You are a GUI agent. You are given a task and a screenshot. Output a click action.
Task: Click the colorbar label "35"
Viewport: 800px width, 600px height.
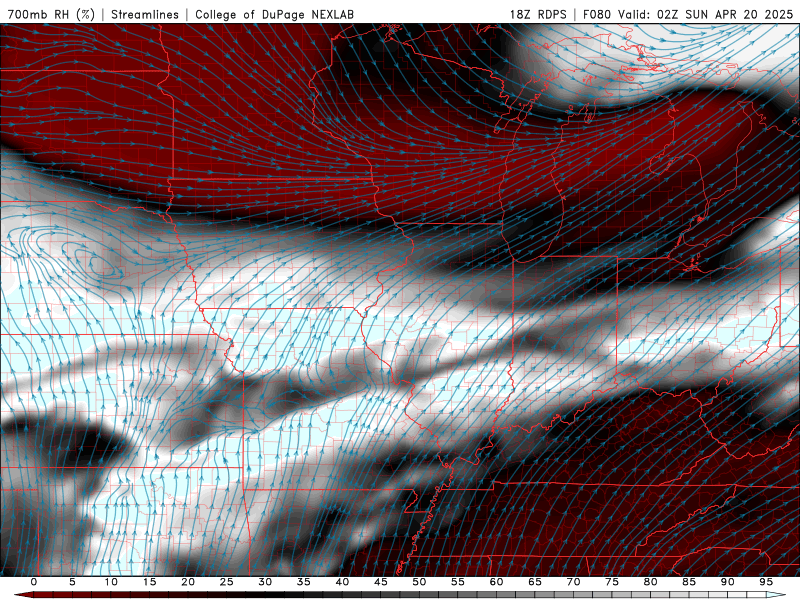304,582
